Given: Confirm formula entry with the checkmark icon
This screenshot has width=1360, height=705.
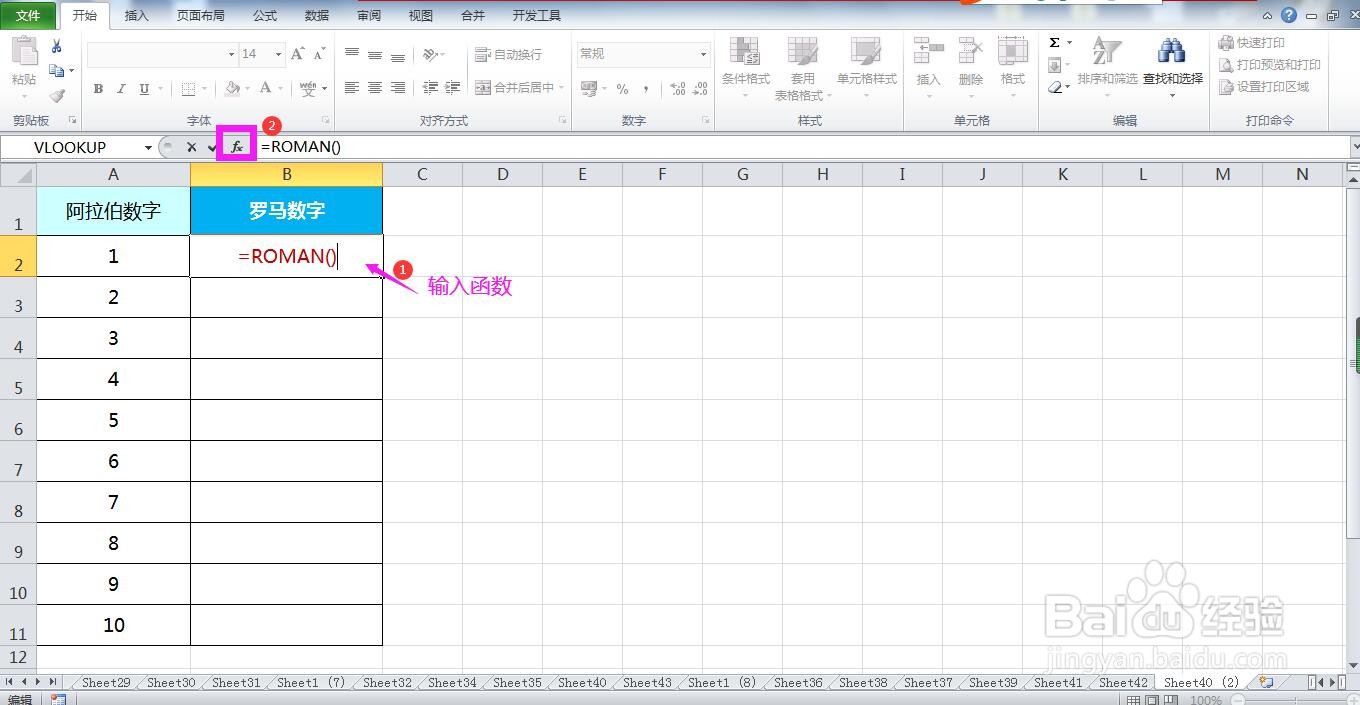Looking at the screenshot, I should point(212,147).
